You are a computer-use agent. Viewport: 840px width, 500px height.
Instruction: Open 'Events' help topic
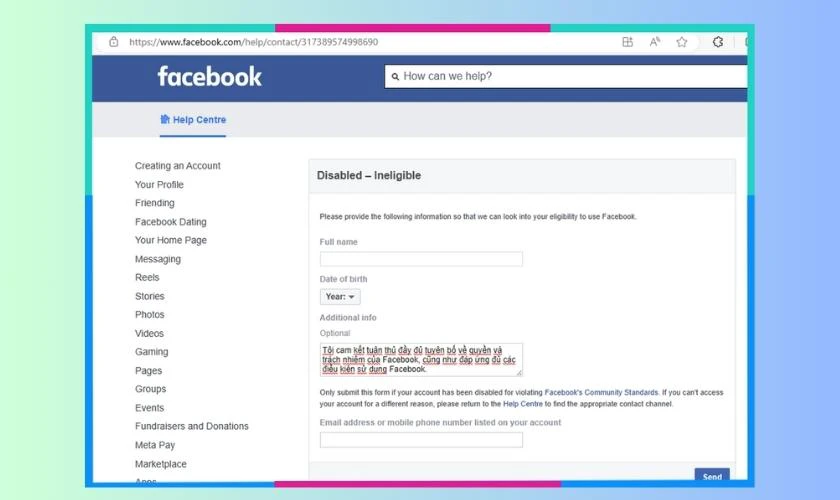(149, 408)
